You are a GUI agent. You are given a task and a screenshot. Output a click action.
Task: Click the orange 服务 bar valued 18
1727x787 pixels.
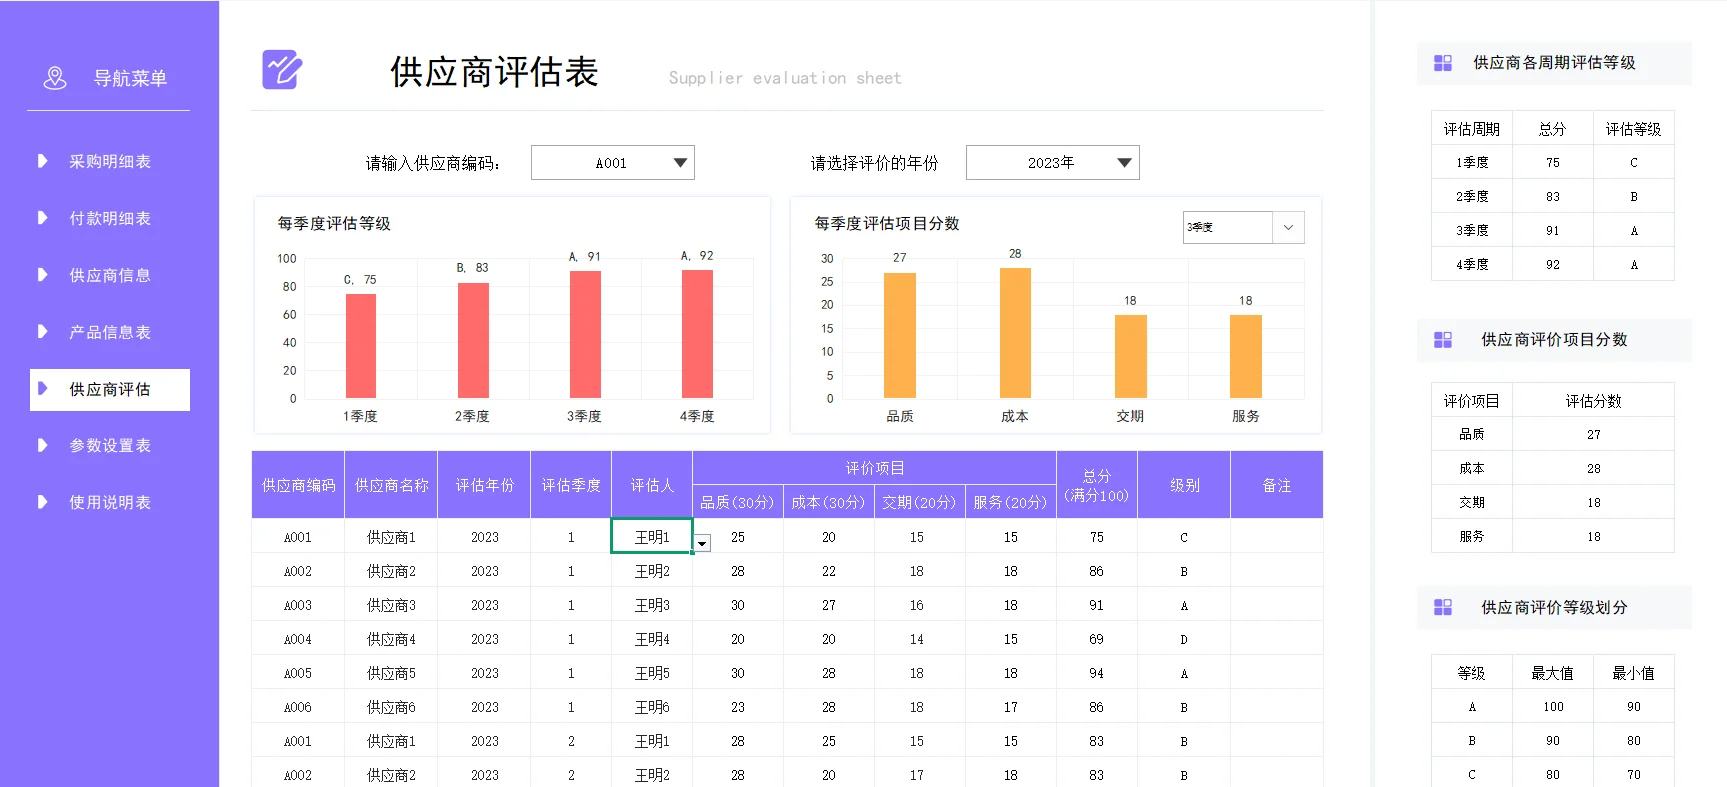[1246, 356]
